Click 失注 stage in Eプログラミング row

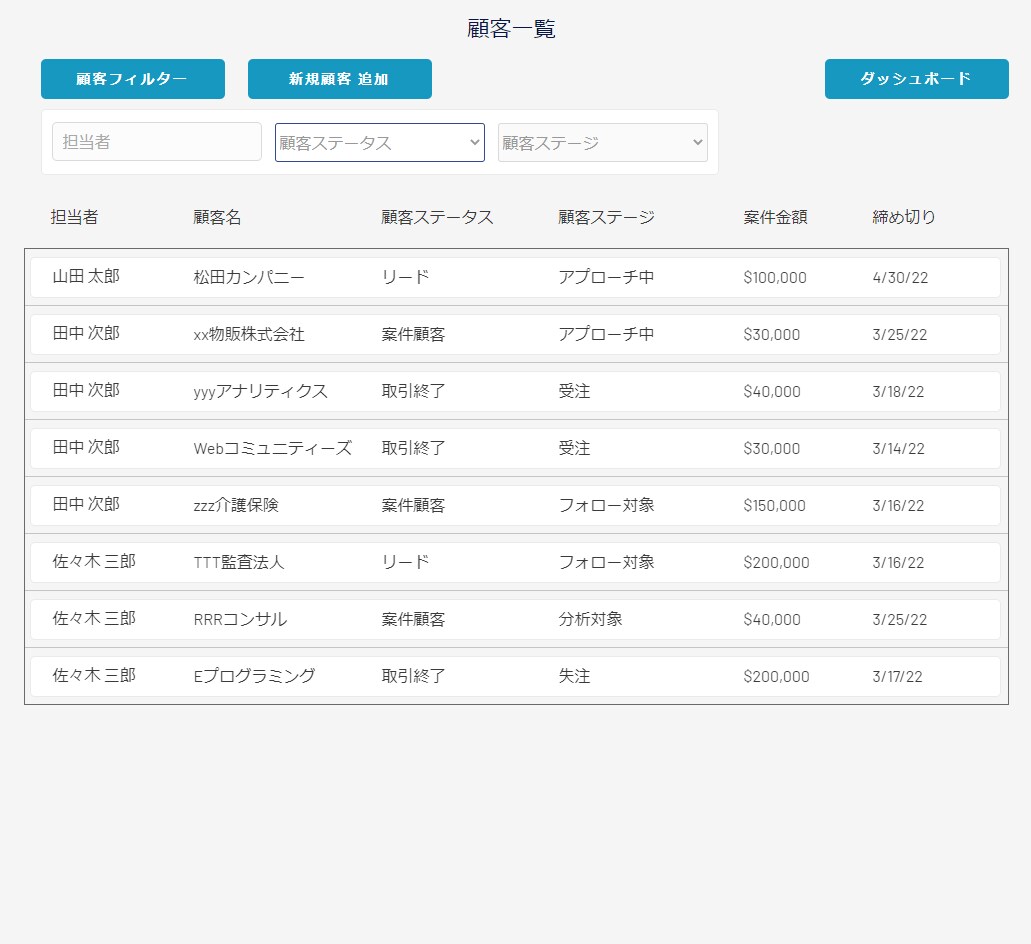(x=574, y=676)
